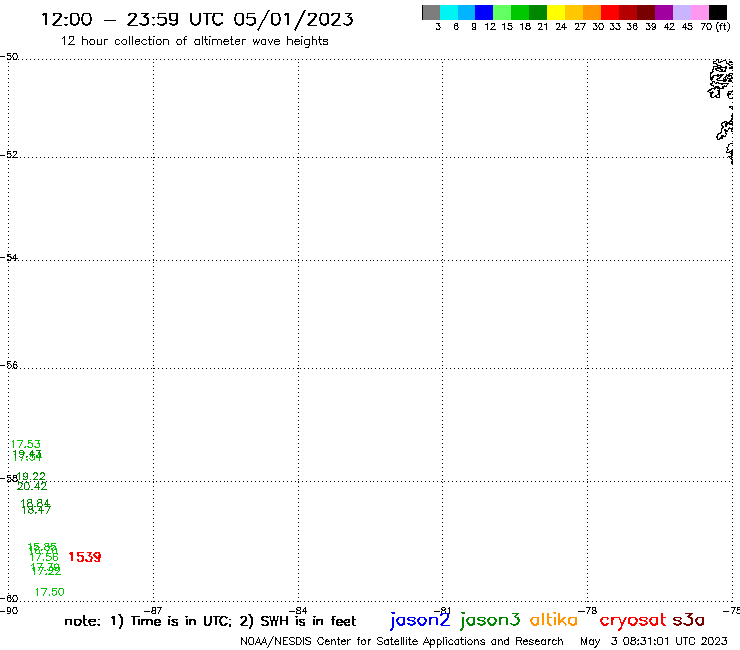Click the gray swatch in the color legend
Viewport: 740px width, 650px height.
pos(431,13)
